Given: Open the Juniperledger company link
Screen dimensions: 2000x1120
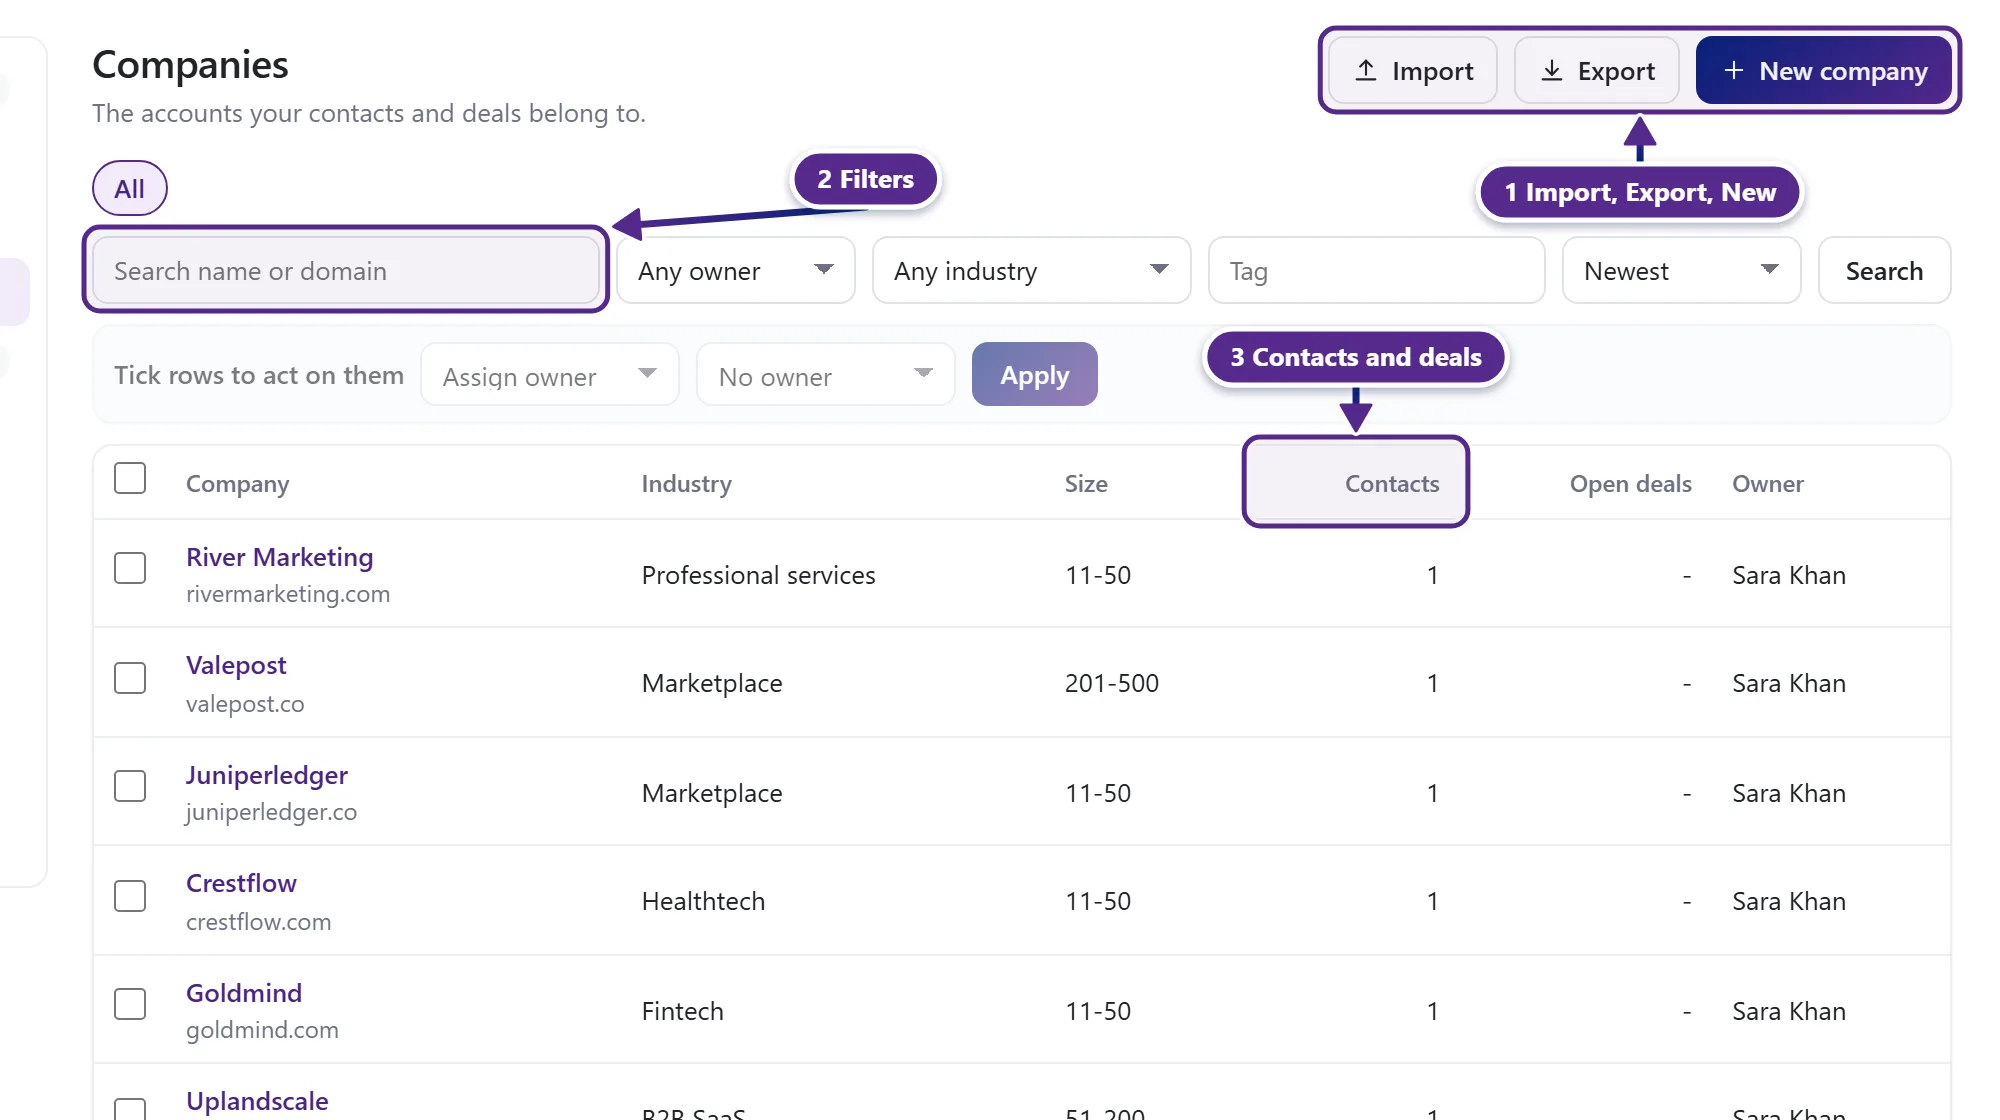Looking at the screenshot, I should (267, 775).
